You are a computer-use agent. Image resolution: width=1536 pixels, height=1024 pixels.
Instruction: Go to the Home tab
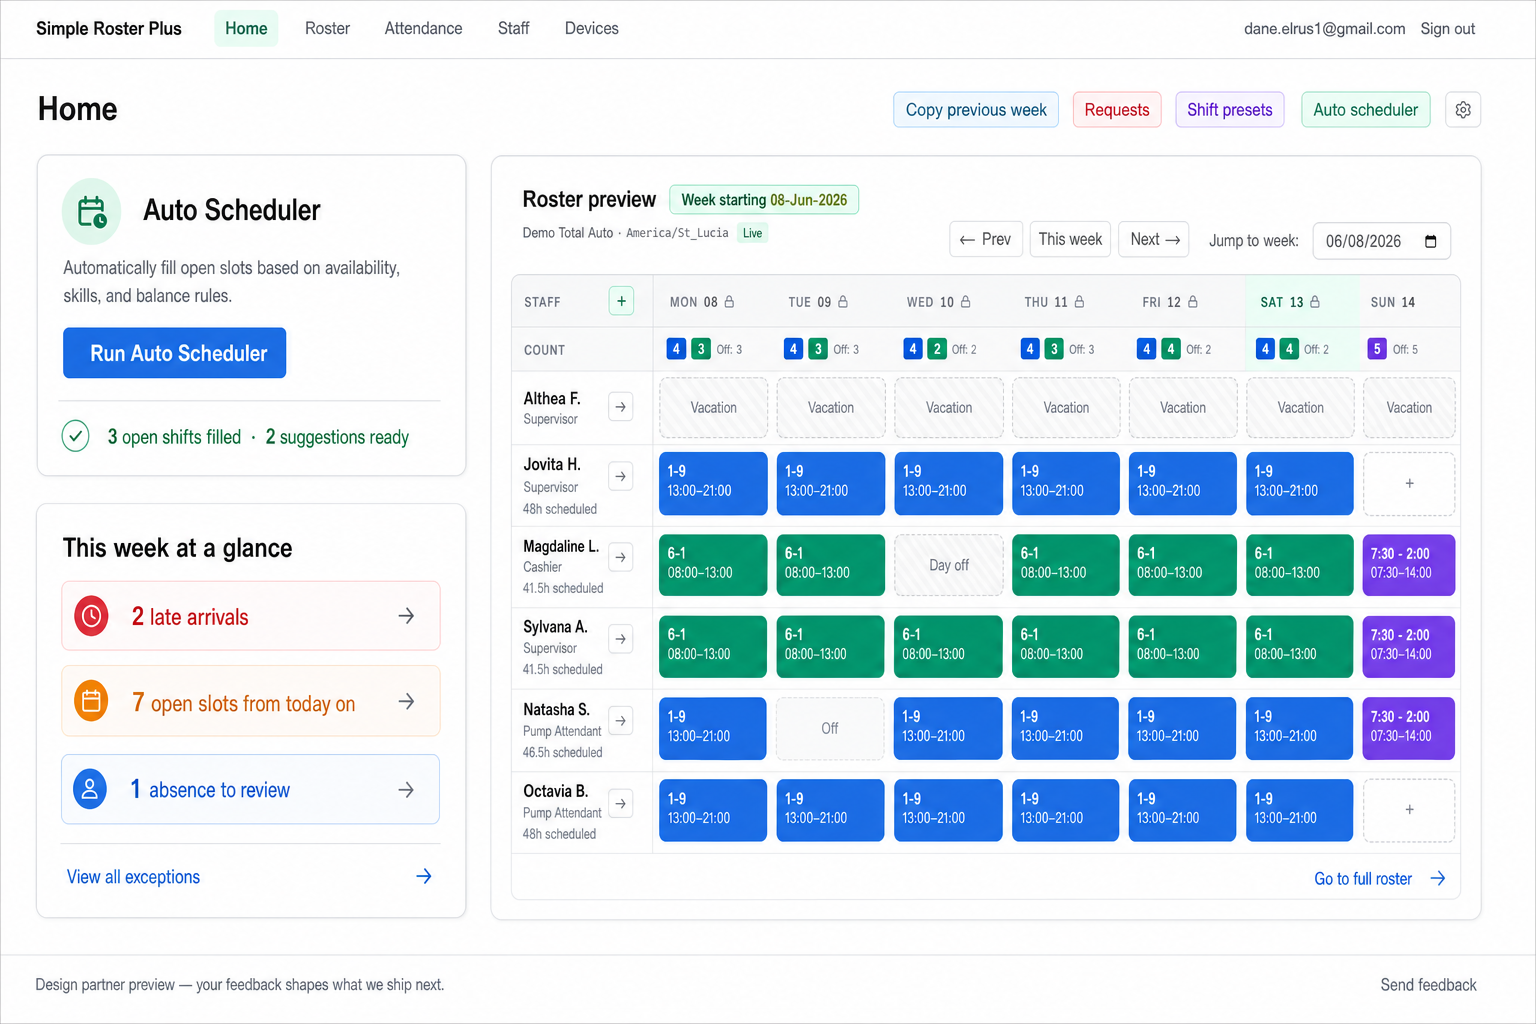(246, 29)
